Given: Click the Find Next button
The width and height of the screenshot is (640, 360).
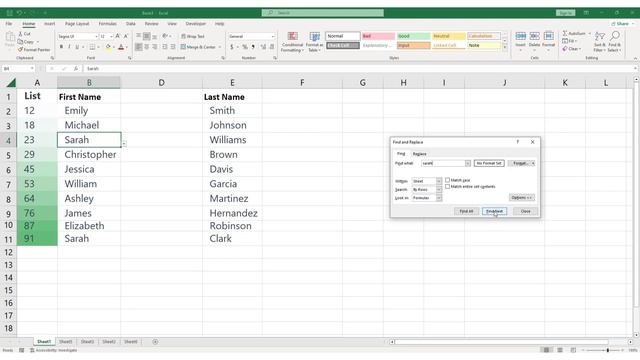Looking at the screenshot, I should (494, 211).
